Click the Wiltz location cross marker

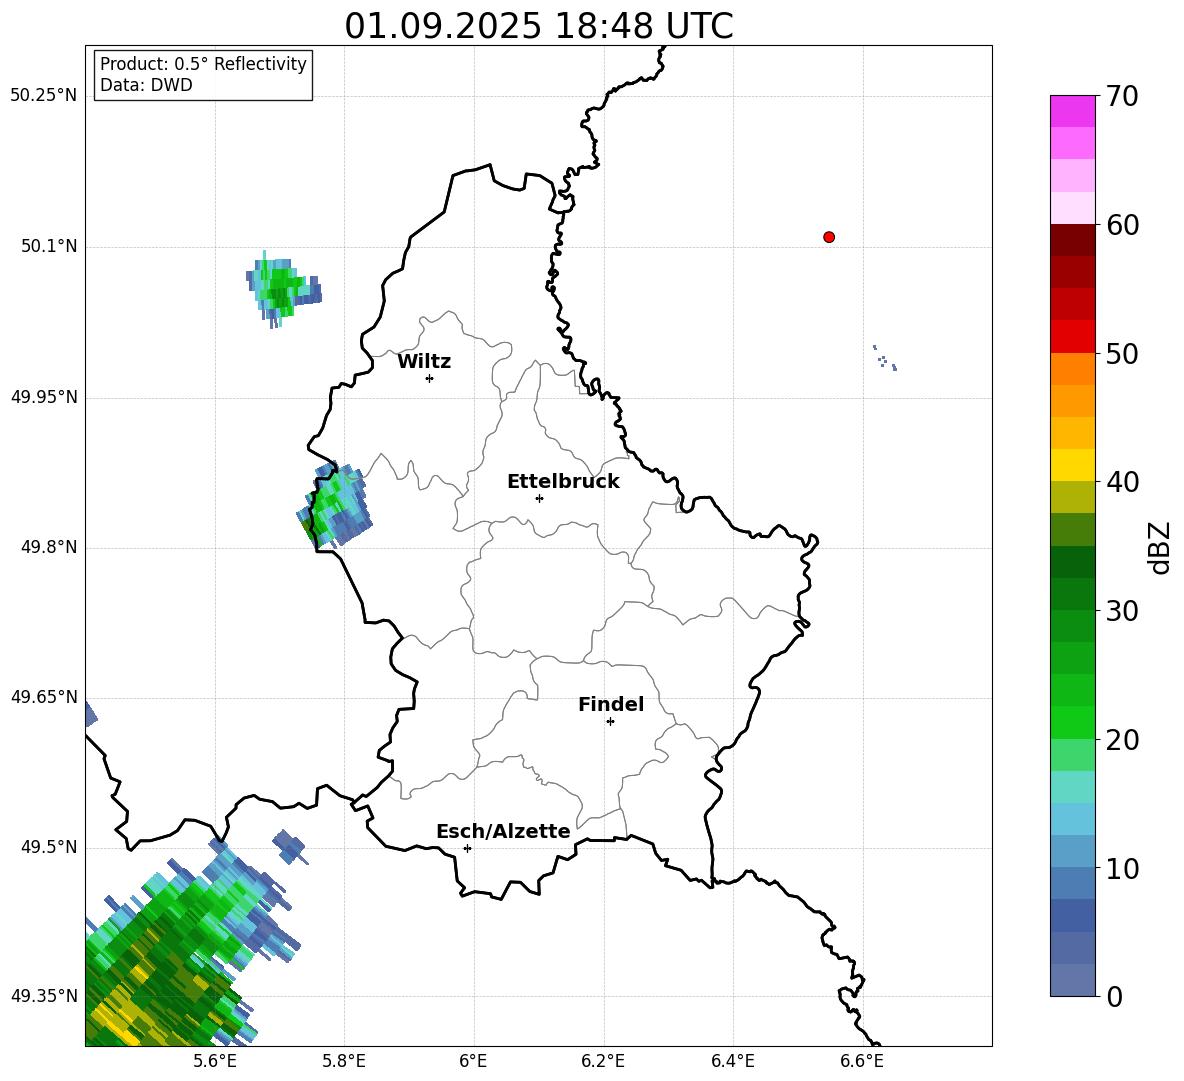point(430,378)
